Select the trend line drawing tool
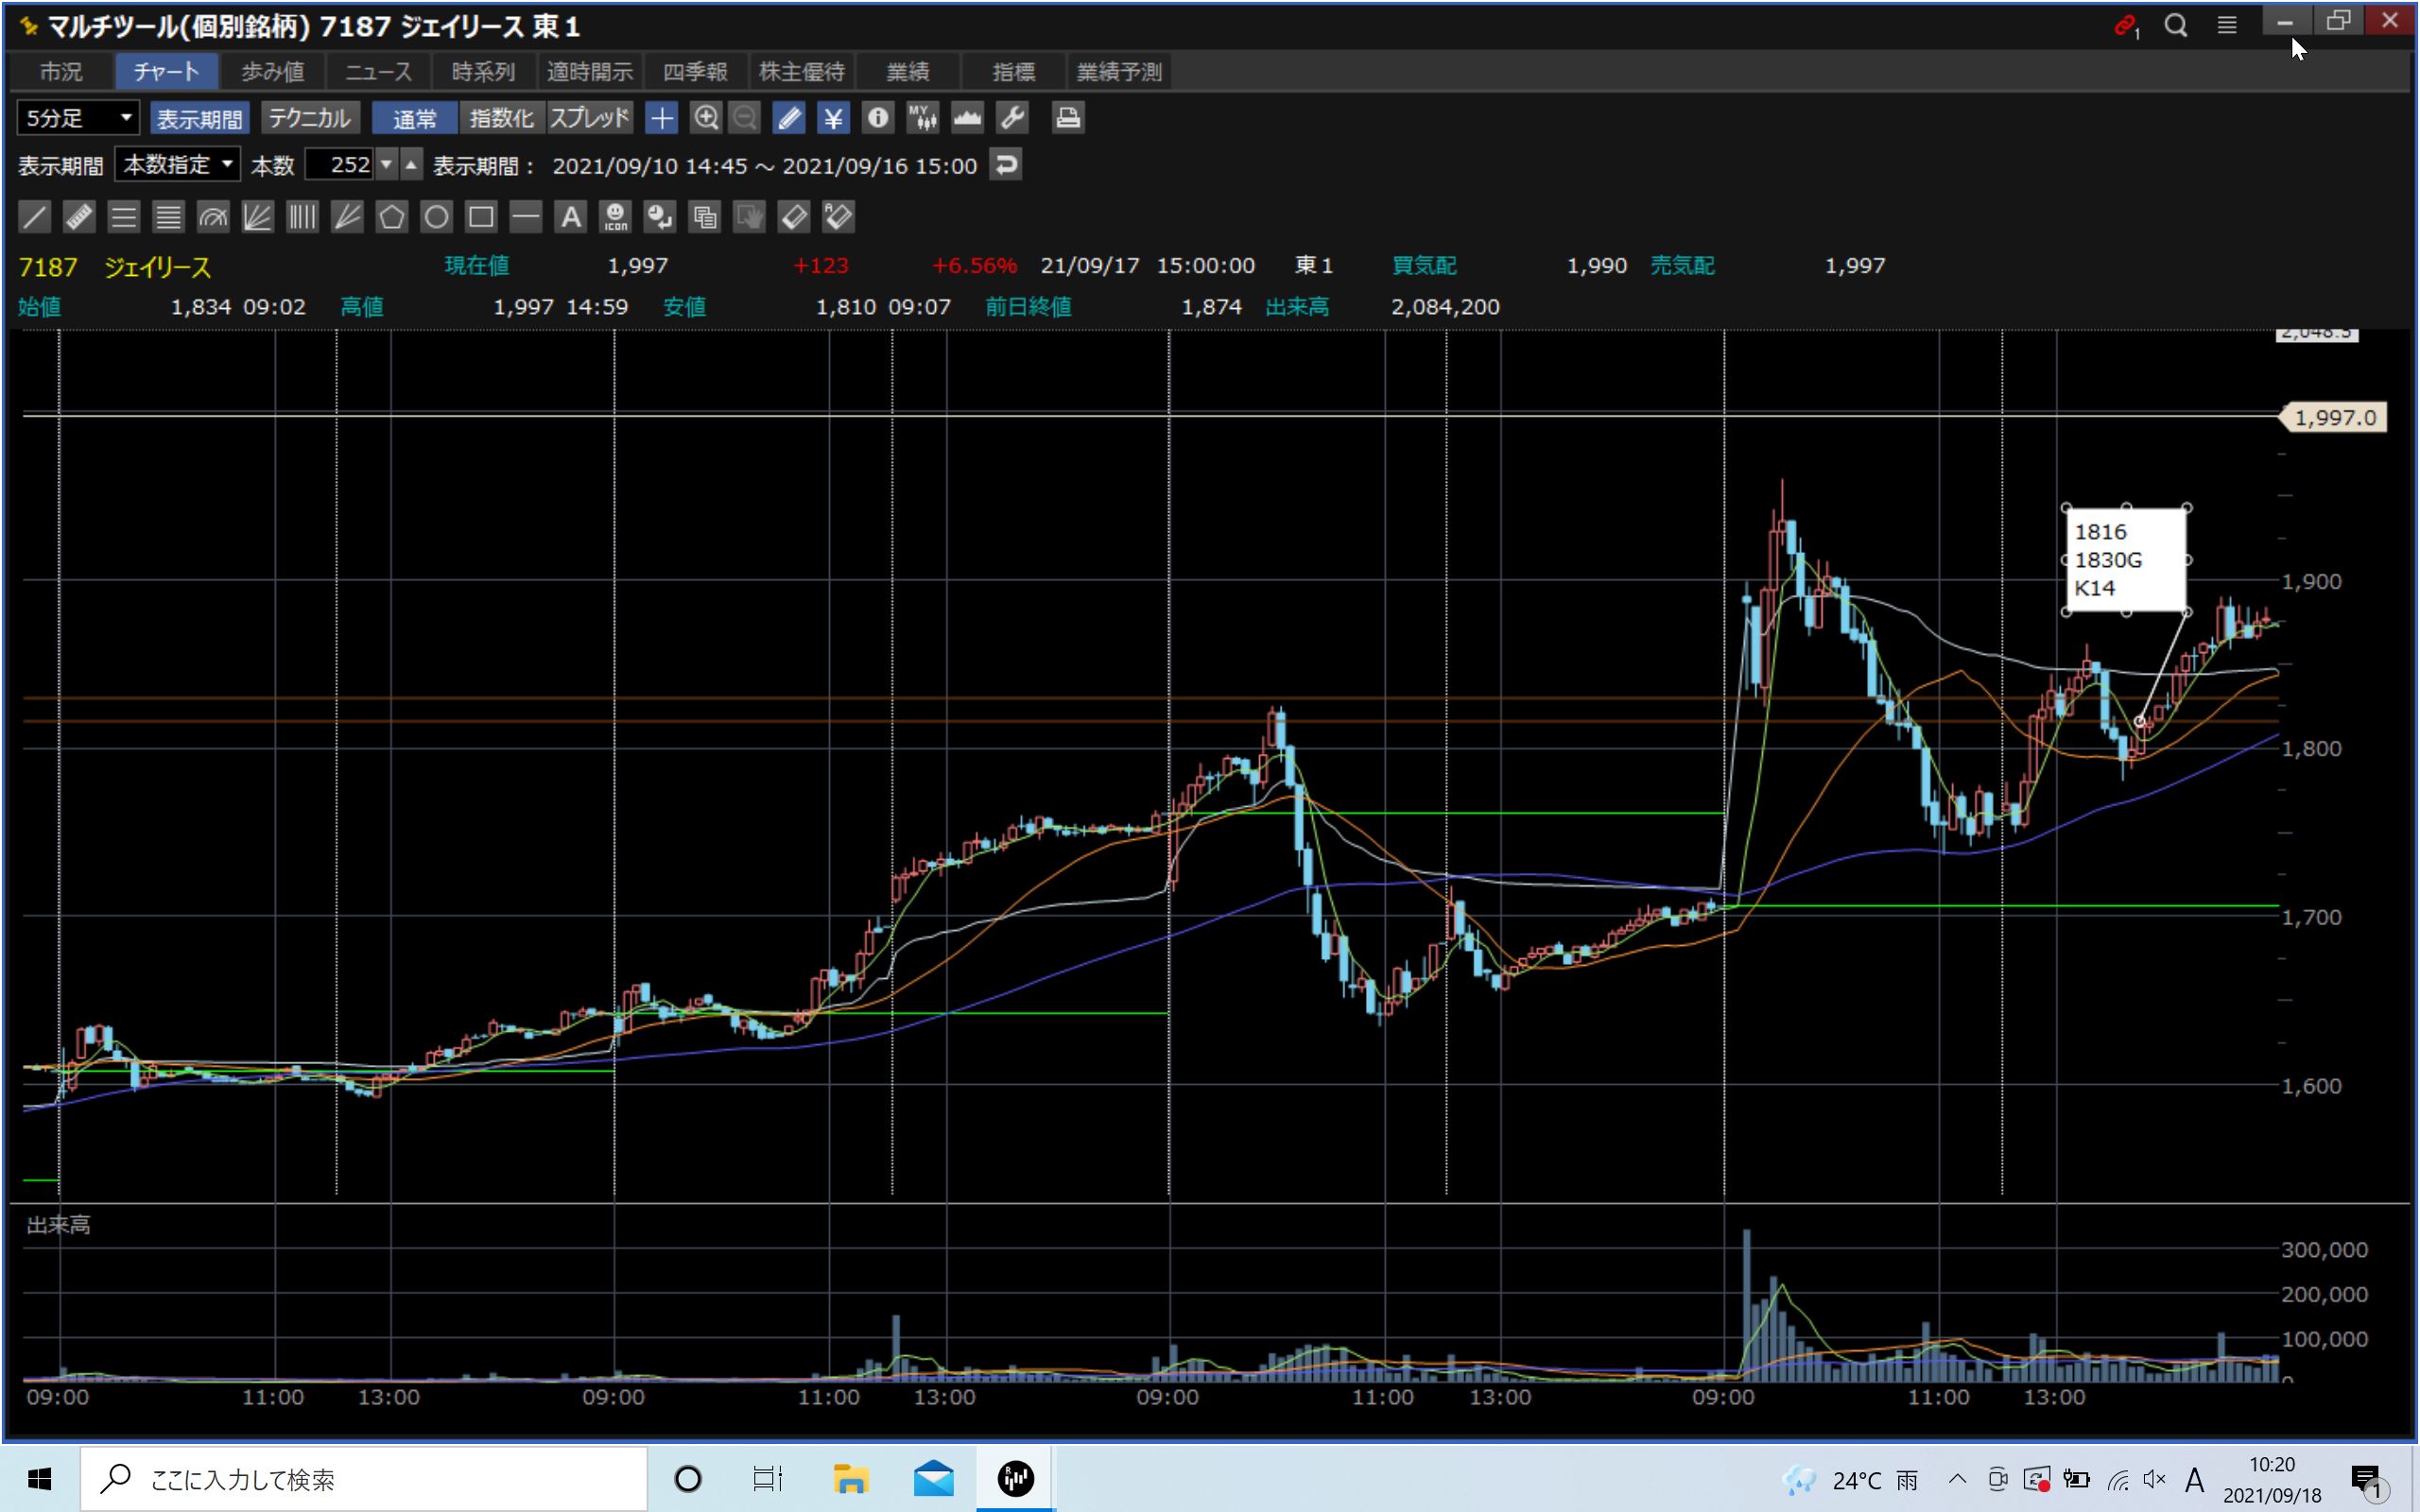 pyautogui.click(x=34, y=217)
